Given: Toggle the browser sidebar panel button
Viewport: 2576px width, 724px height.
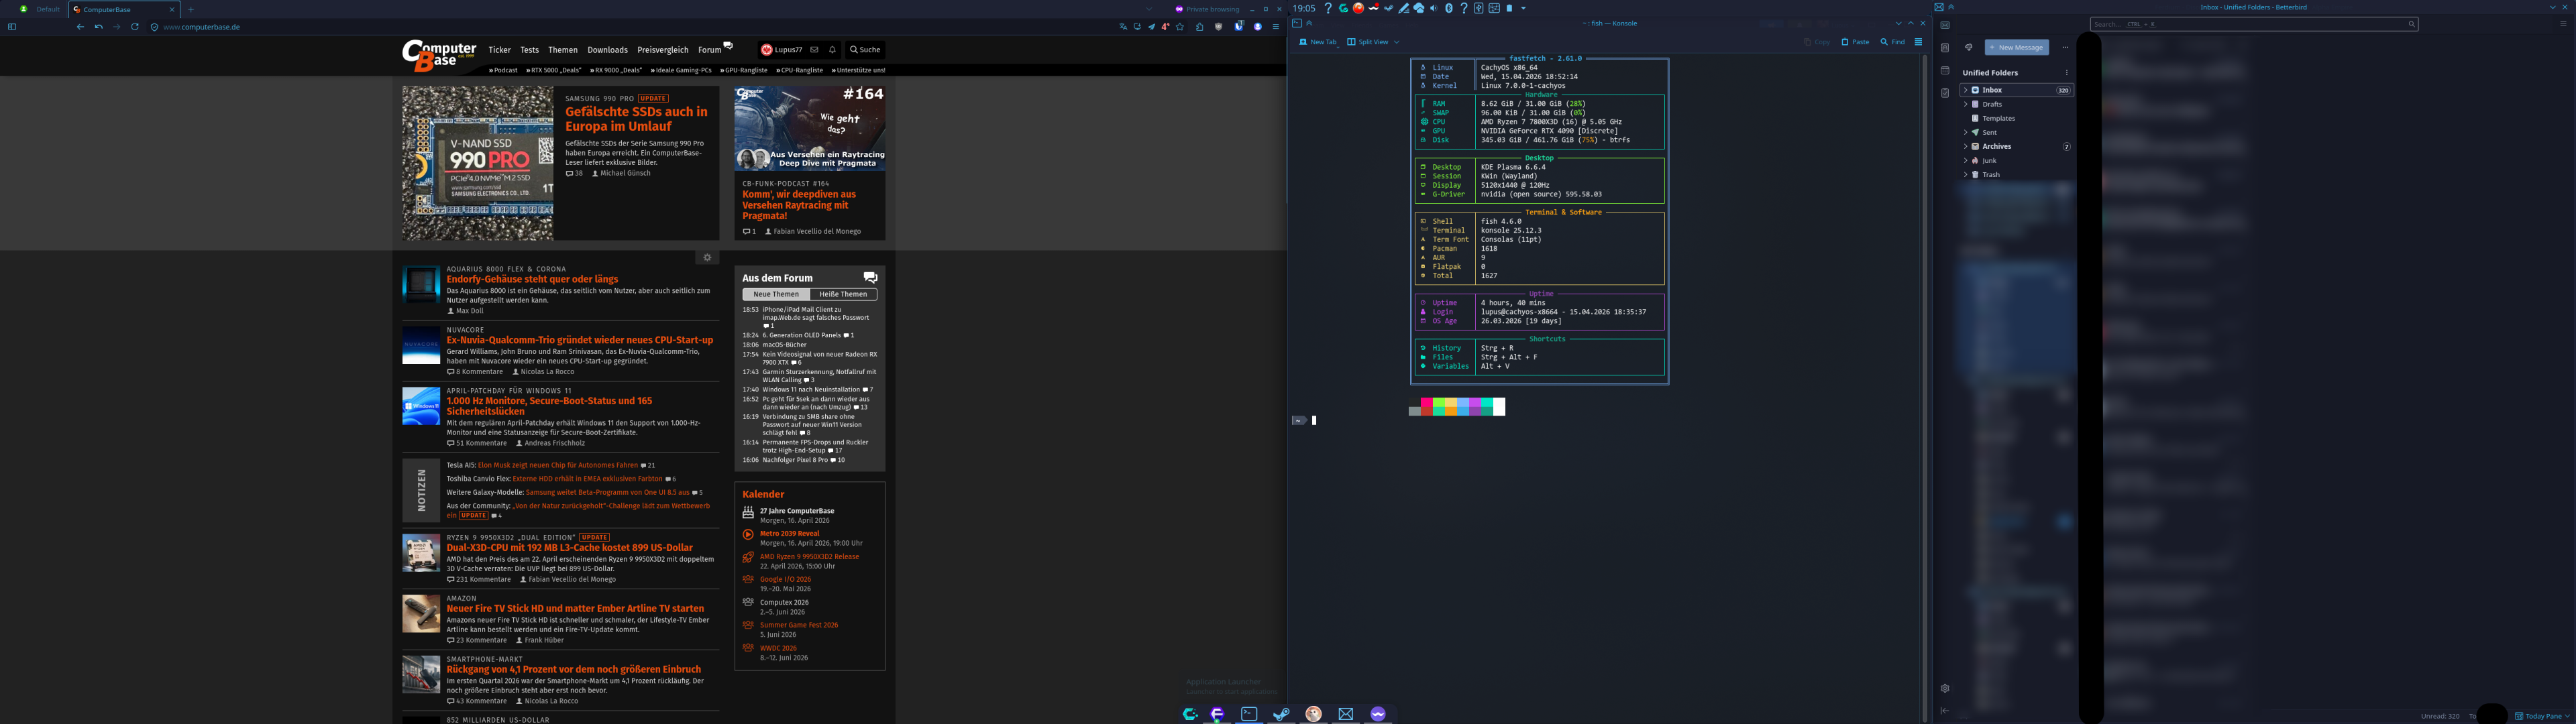Looking at the screenshot, I should [x=12, y=27].
